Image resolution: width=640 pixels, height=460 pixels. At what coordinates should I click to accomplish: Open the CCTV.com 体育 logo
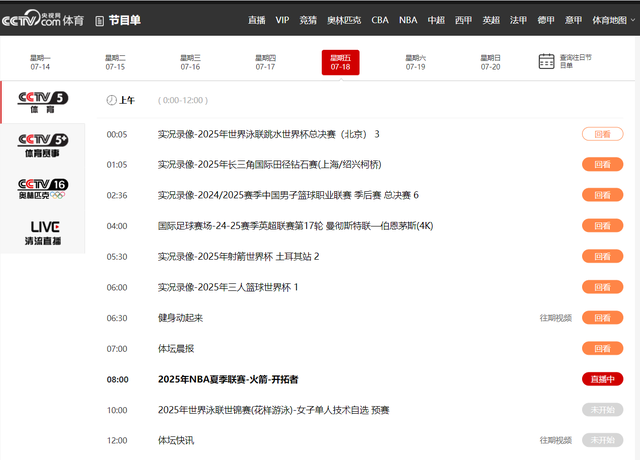(x=43, y=19)
